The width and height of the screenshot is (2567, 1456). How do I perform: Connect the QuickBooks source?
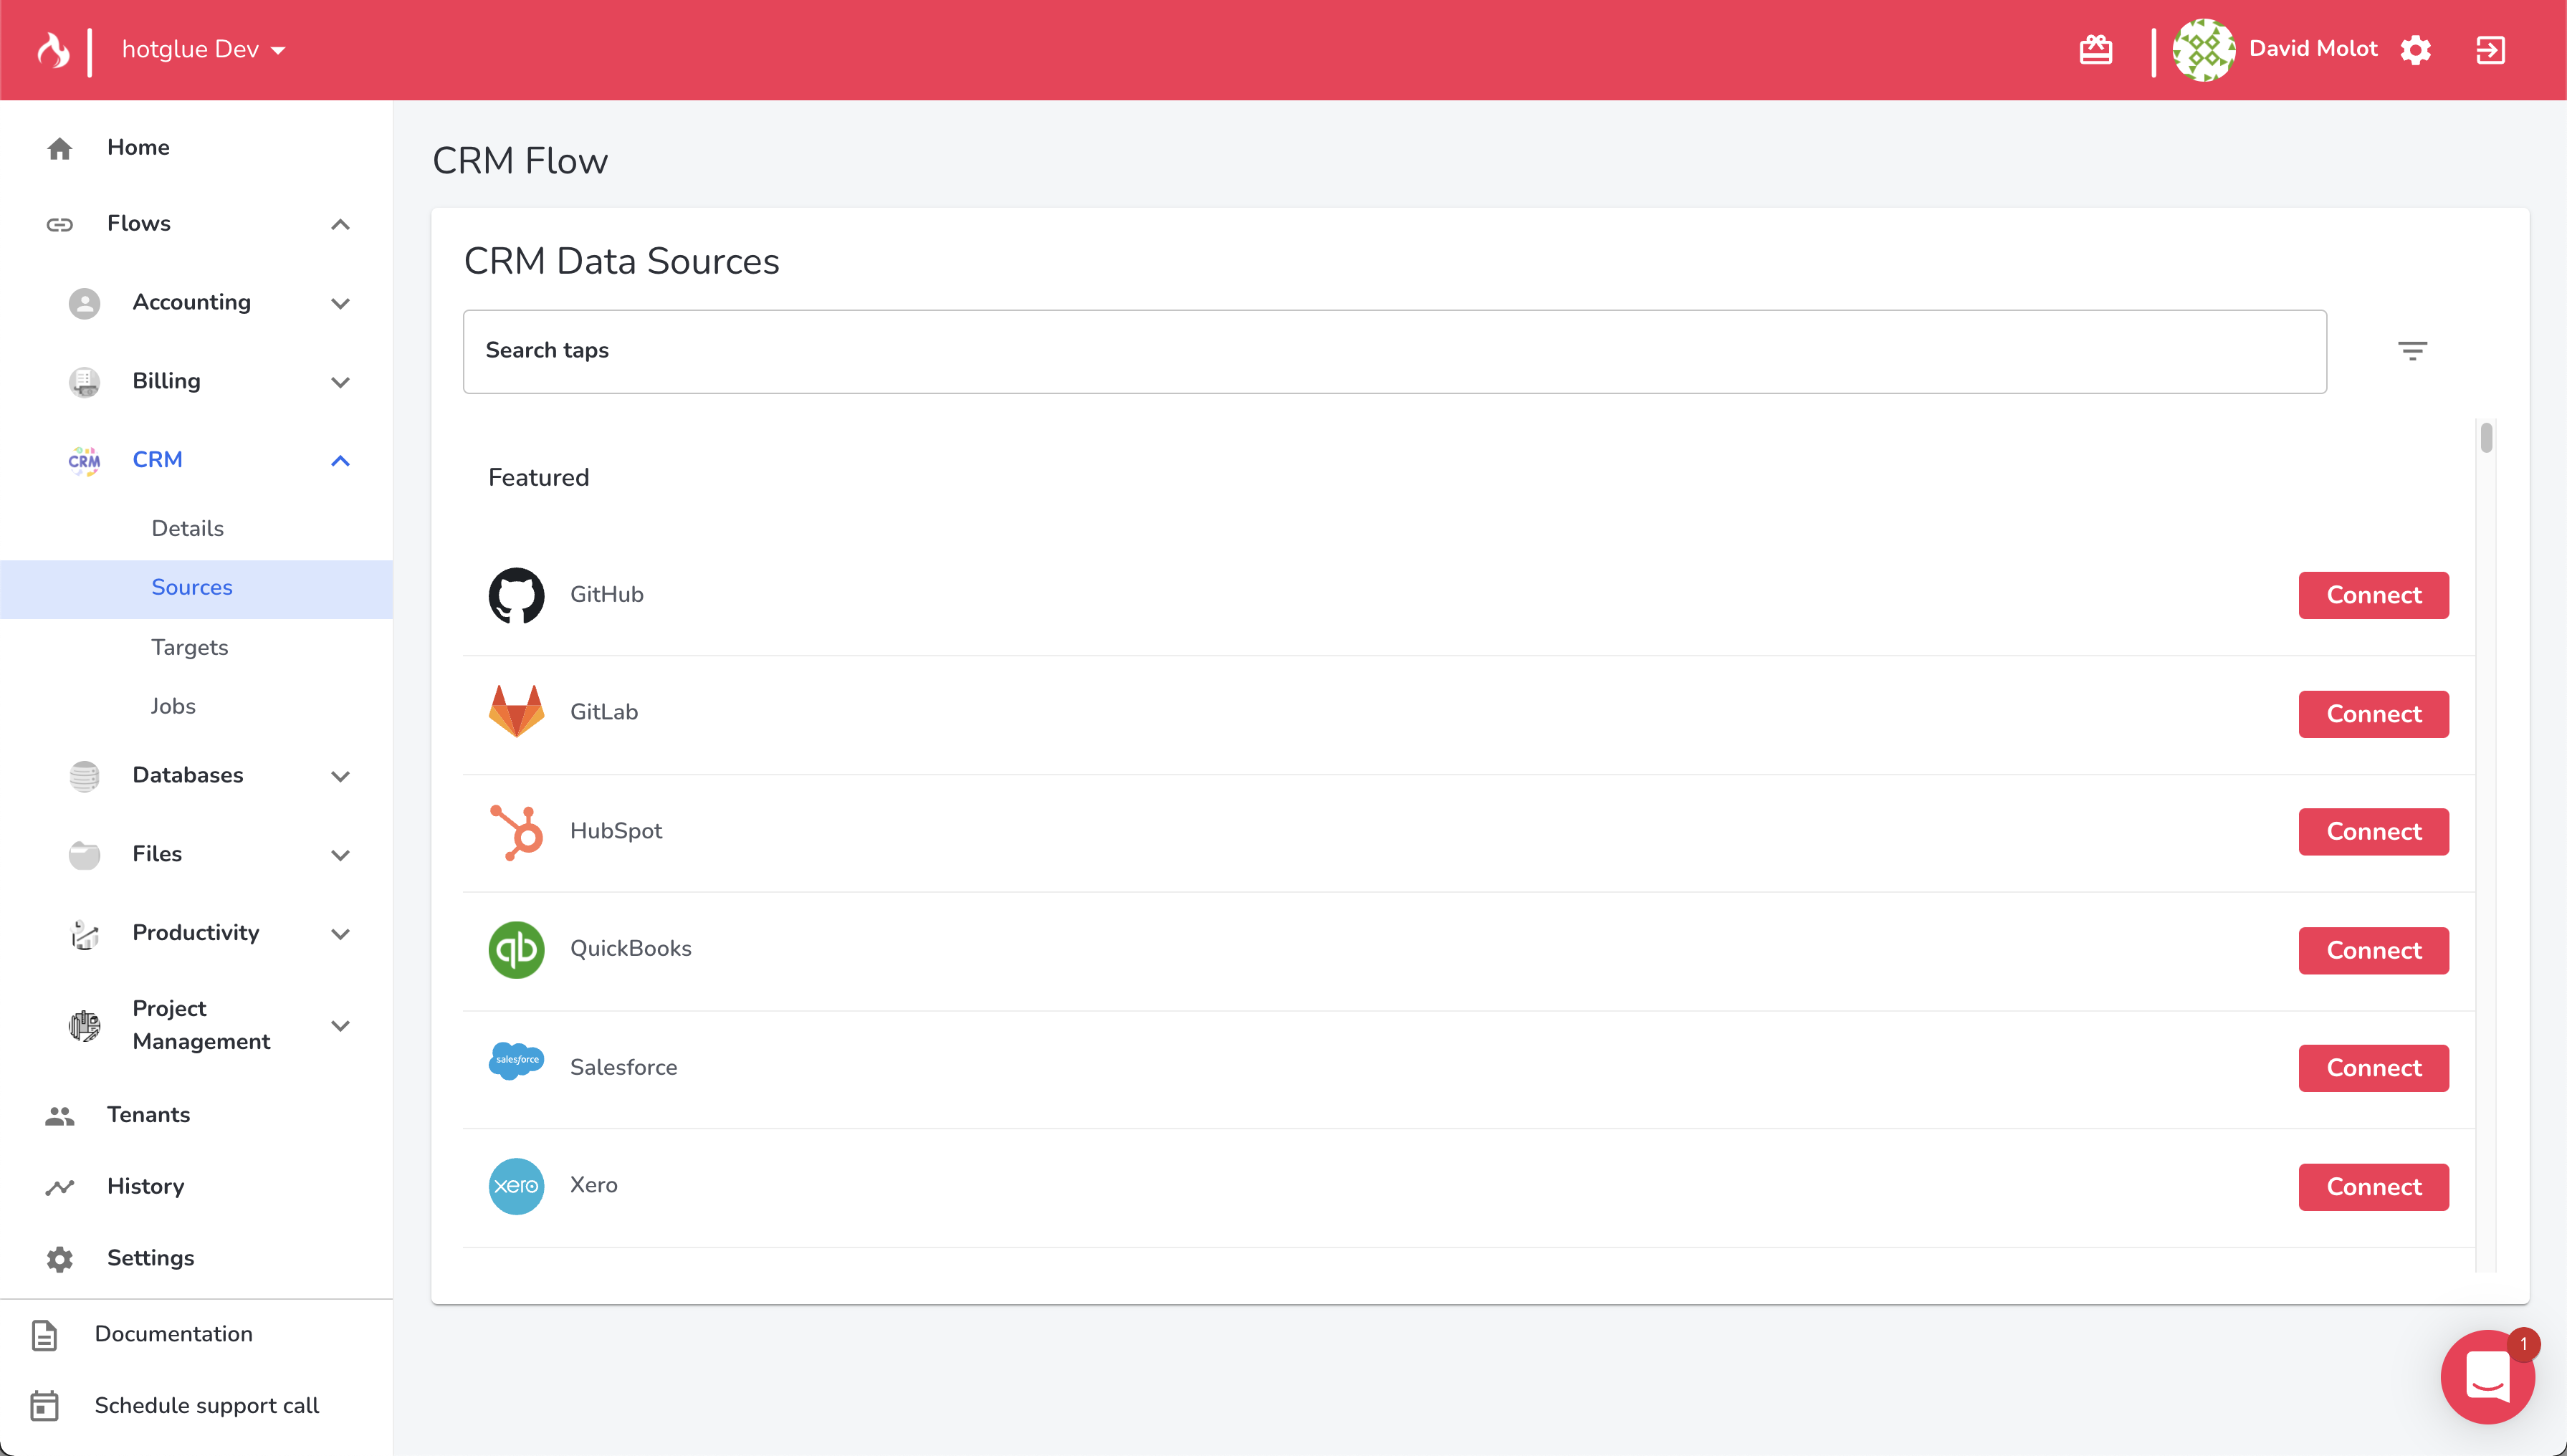(2373, 951)
